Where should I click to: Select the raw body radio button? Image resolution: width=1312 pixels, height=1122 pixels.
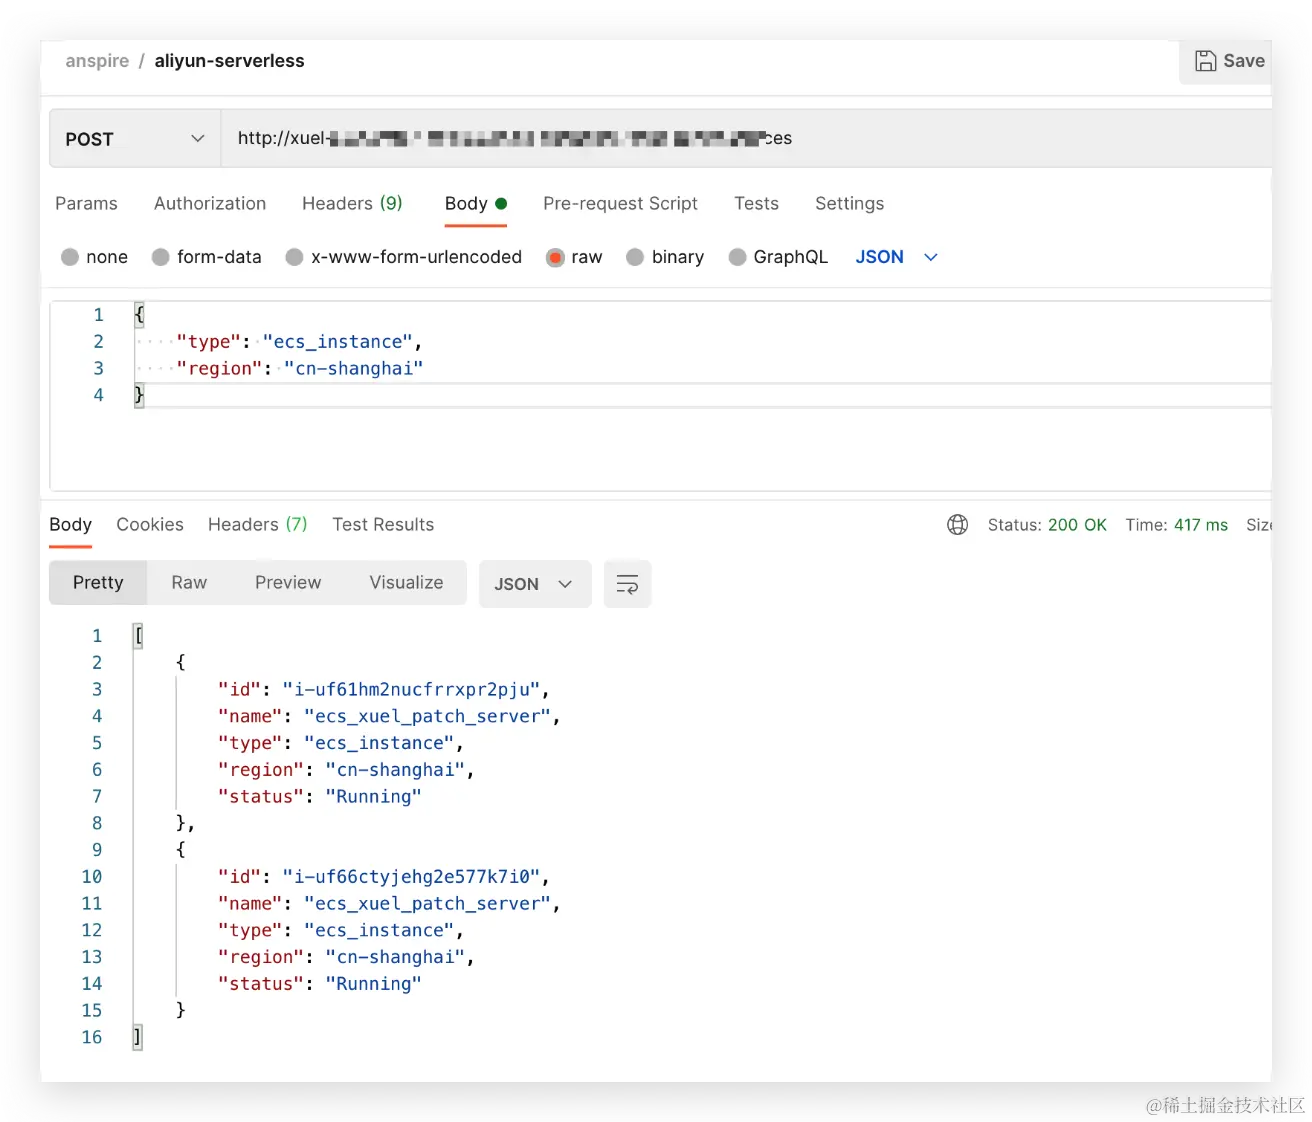click(555, 257)
